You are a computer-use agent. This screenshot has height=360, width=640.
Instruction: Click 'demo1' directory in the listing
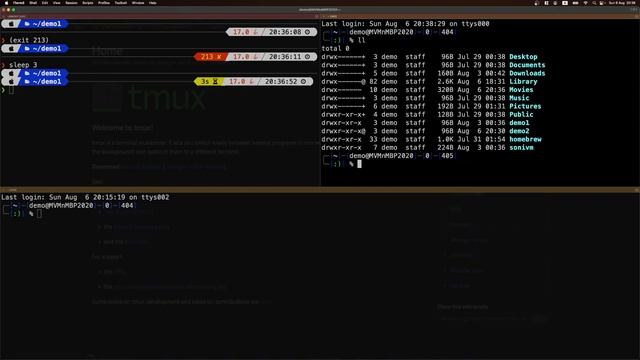point(519,123)
